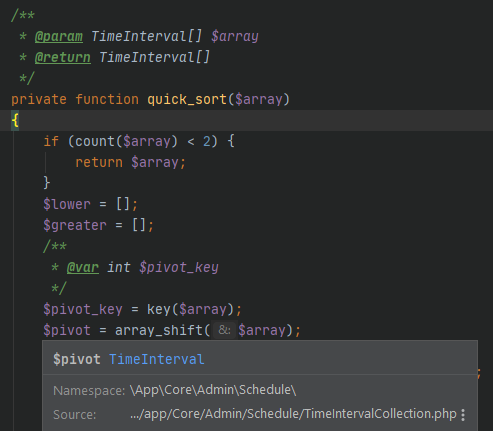Click the 'function' keyword
The image size is (493, 431).
pyautogui.click(x=107, y=99)
